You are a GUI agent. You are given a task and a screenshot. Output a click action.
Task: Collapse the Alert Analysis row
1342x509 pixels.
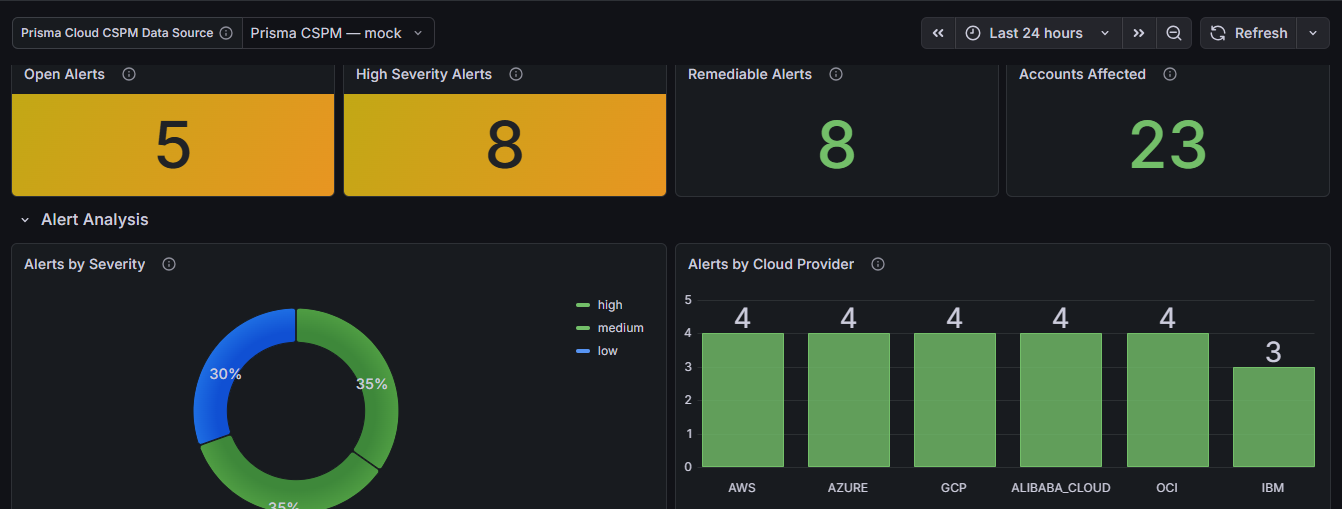tap(25, 220)
